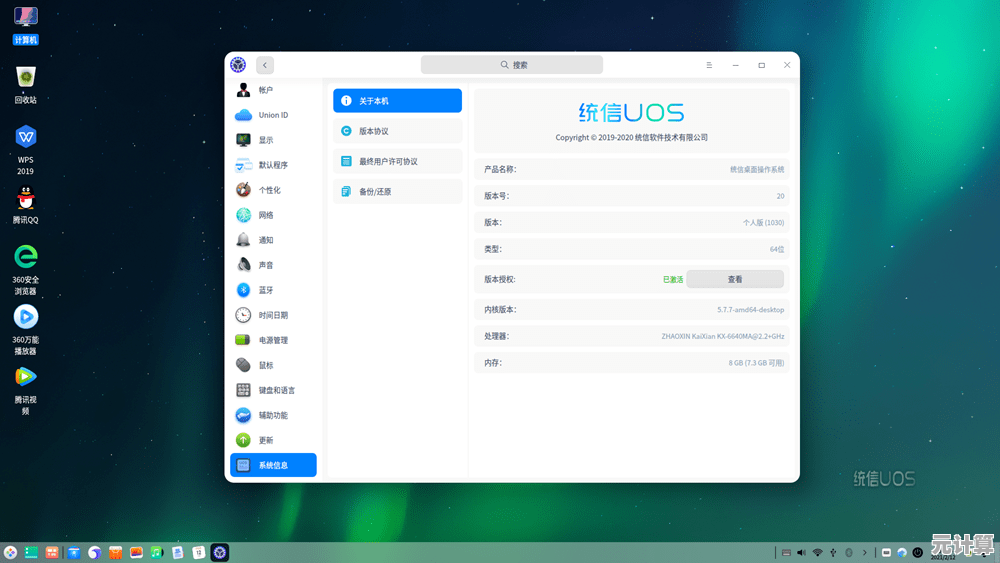Click the 已激活 (Activated) status text
The width and height of the screenshot is (1000, 563).
pos(673,279)
